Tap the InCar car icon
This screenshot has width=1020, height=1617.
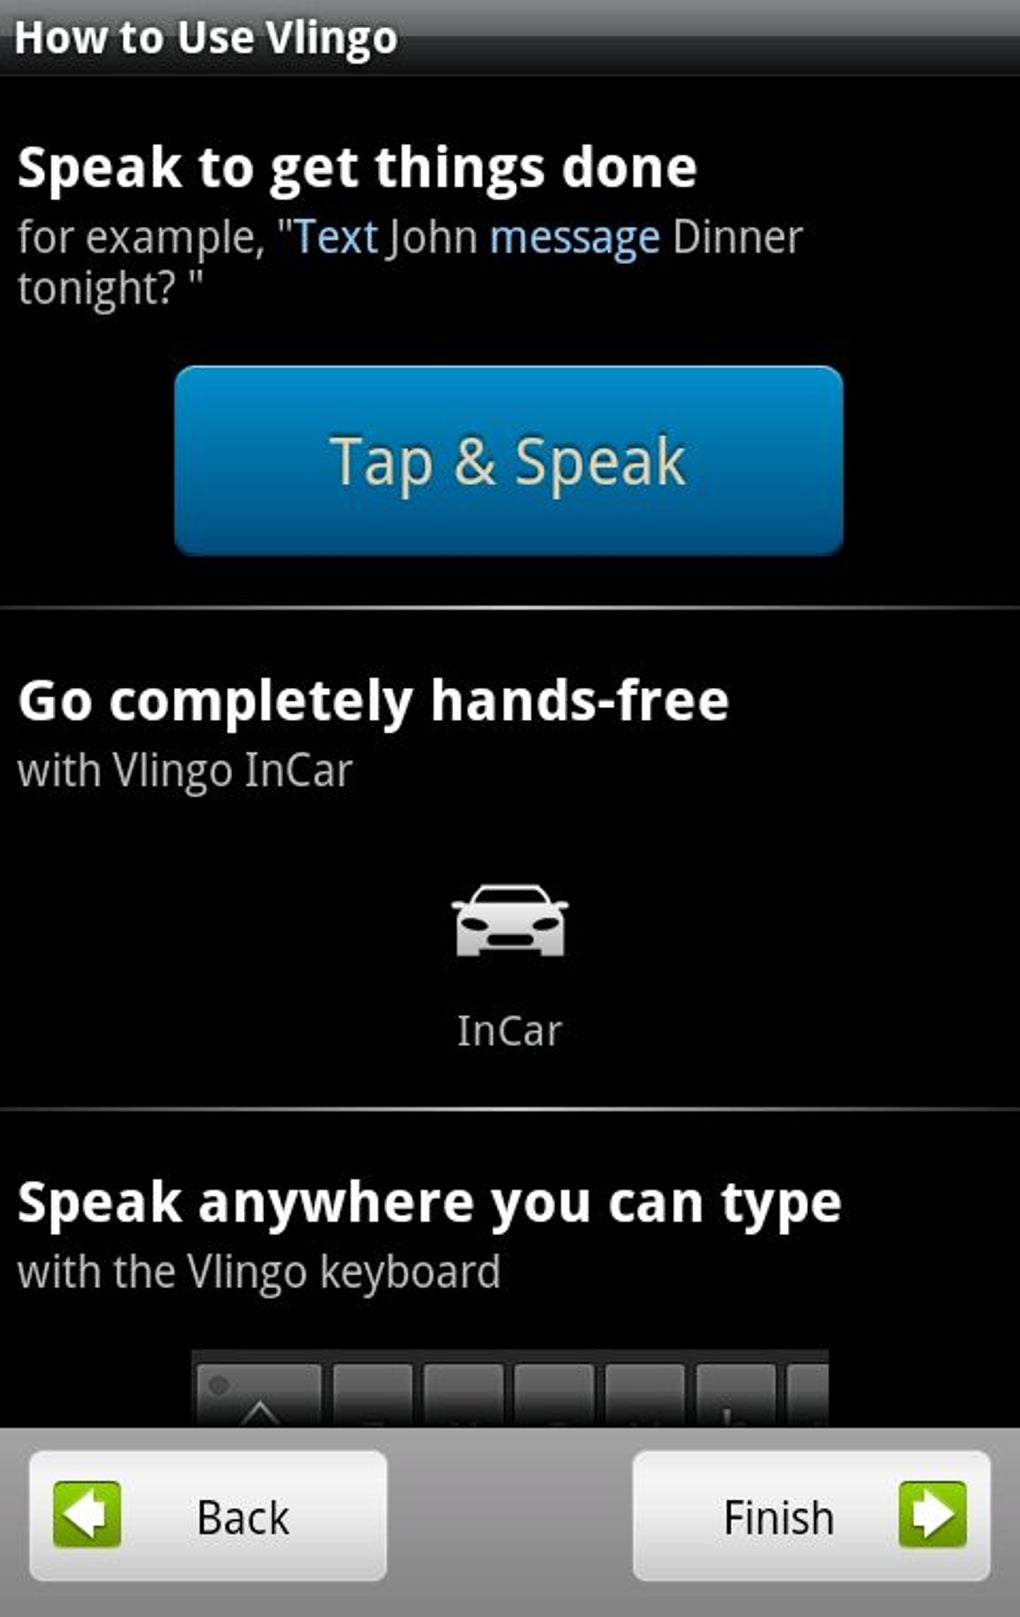click(509, 920)
